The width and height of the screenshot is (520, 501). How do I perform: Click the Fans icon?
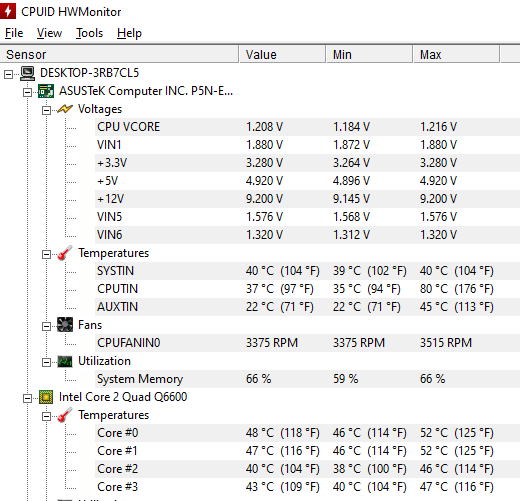coord(65,325)
